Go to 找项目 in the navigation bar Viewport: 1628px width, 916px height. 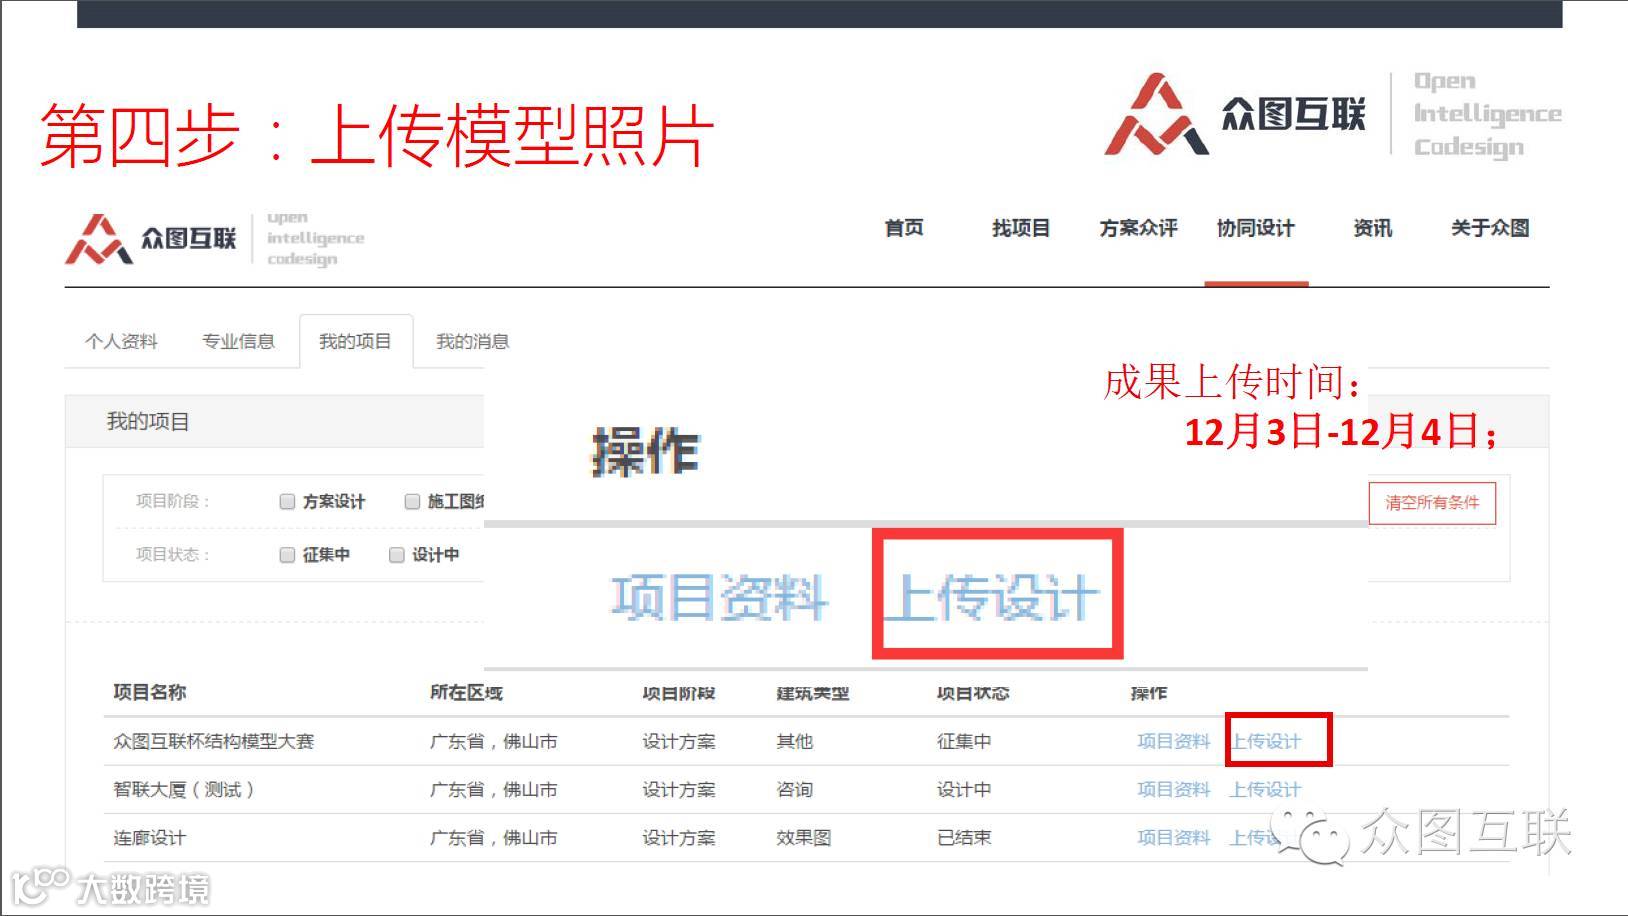click(x=1021, y=228)
